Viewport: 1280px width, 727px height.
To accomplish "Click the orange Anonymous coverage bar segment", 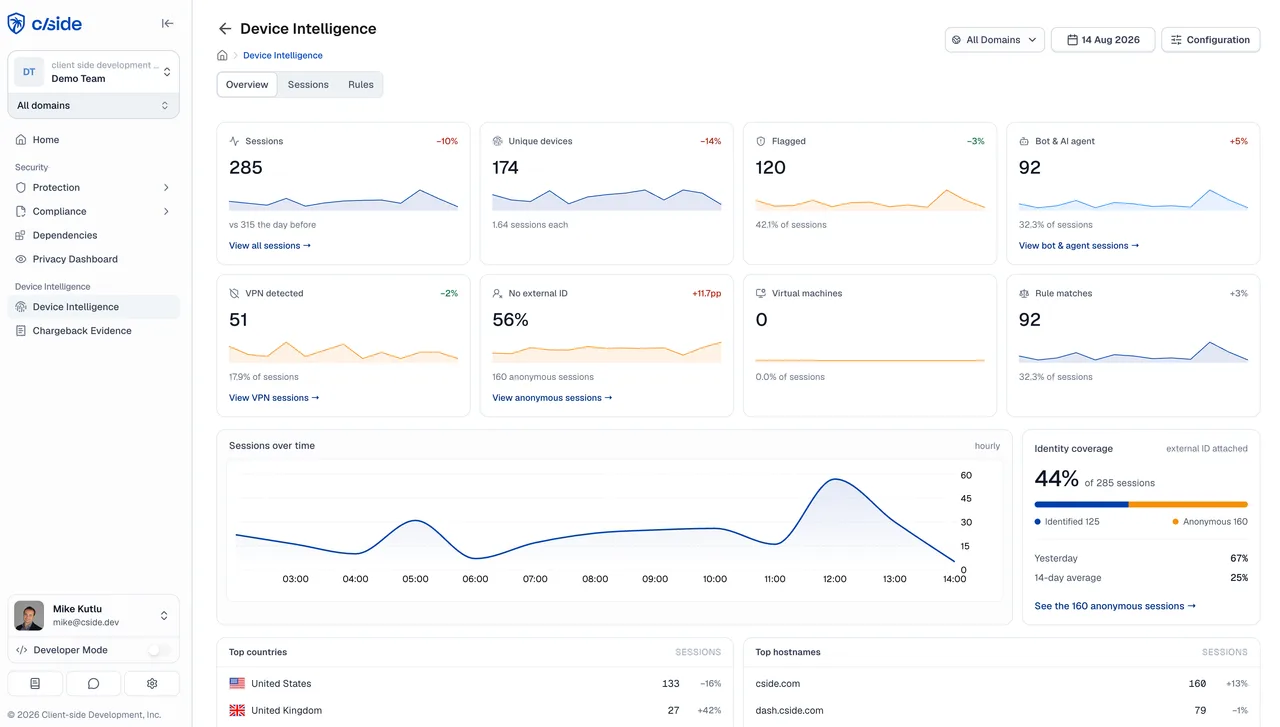I will (x=1188, y=505).
